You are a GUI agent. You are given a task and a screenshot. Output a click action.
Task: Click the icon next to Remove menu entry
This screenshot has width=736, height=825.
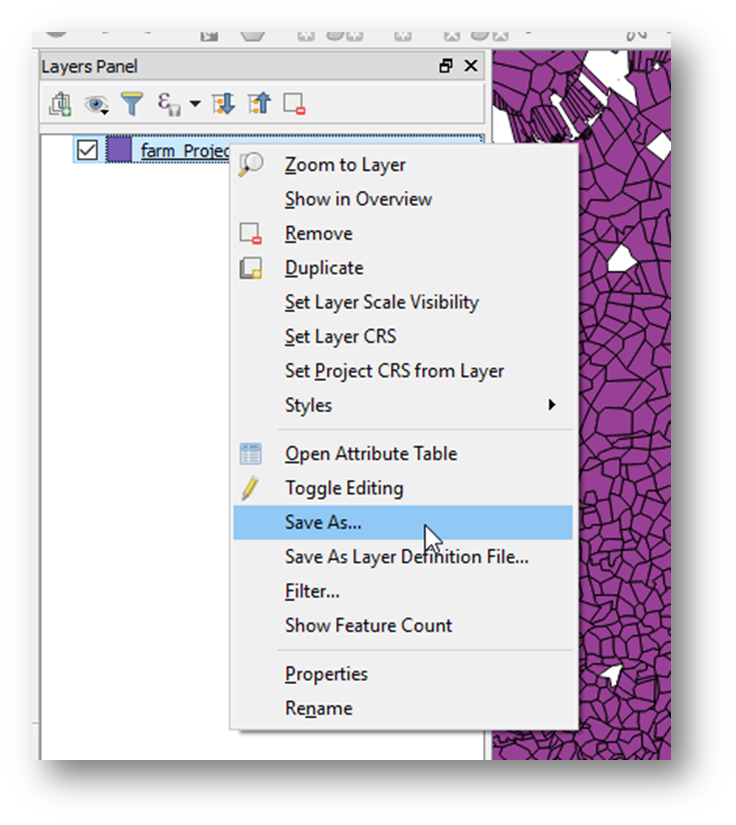coord(250,234)
